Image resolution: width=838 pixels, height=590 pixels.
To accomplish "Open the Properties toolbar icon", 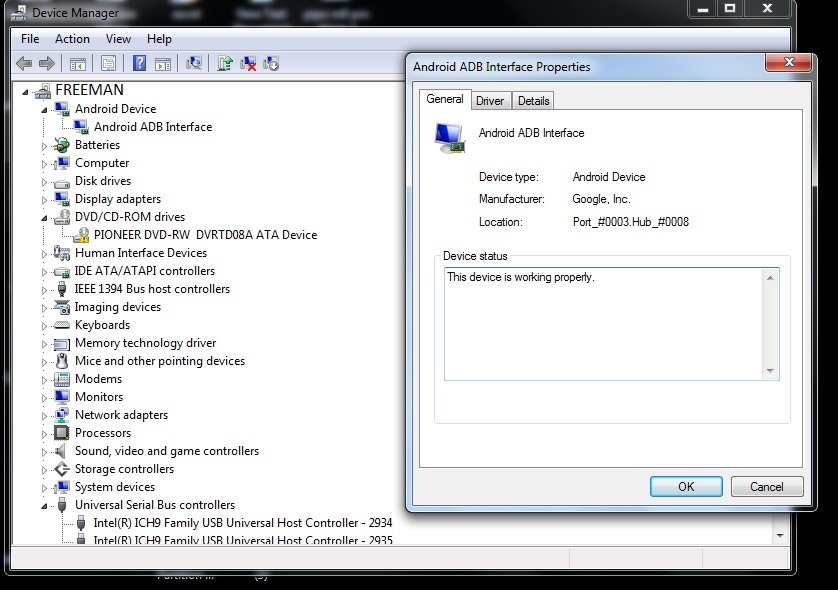I will [108, 64].
